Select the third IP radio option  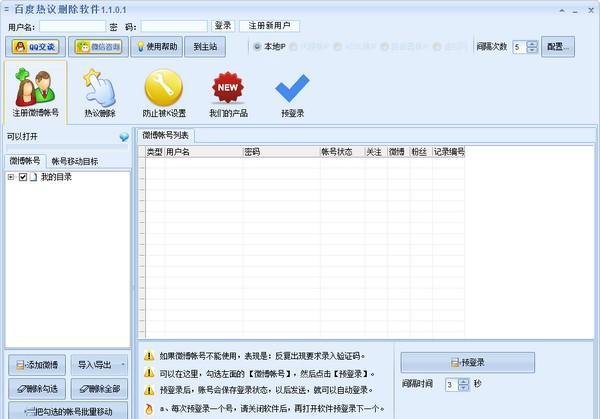coord(338,47)
